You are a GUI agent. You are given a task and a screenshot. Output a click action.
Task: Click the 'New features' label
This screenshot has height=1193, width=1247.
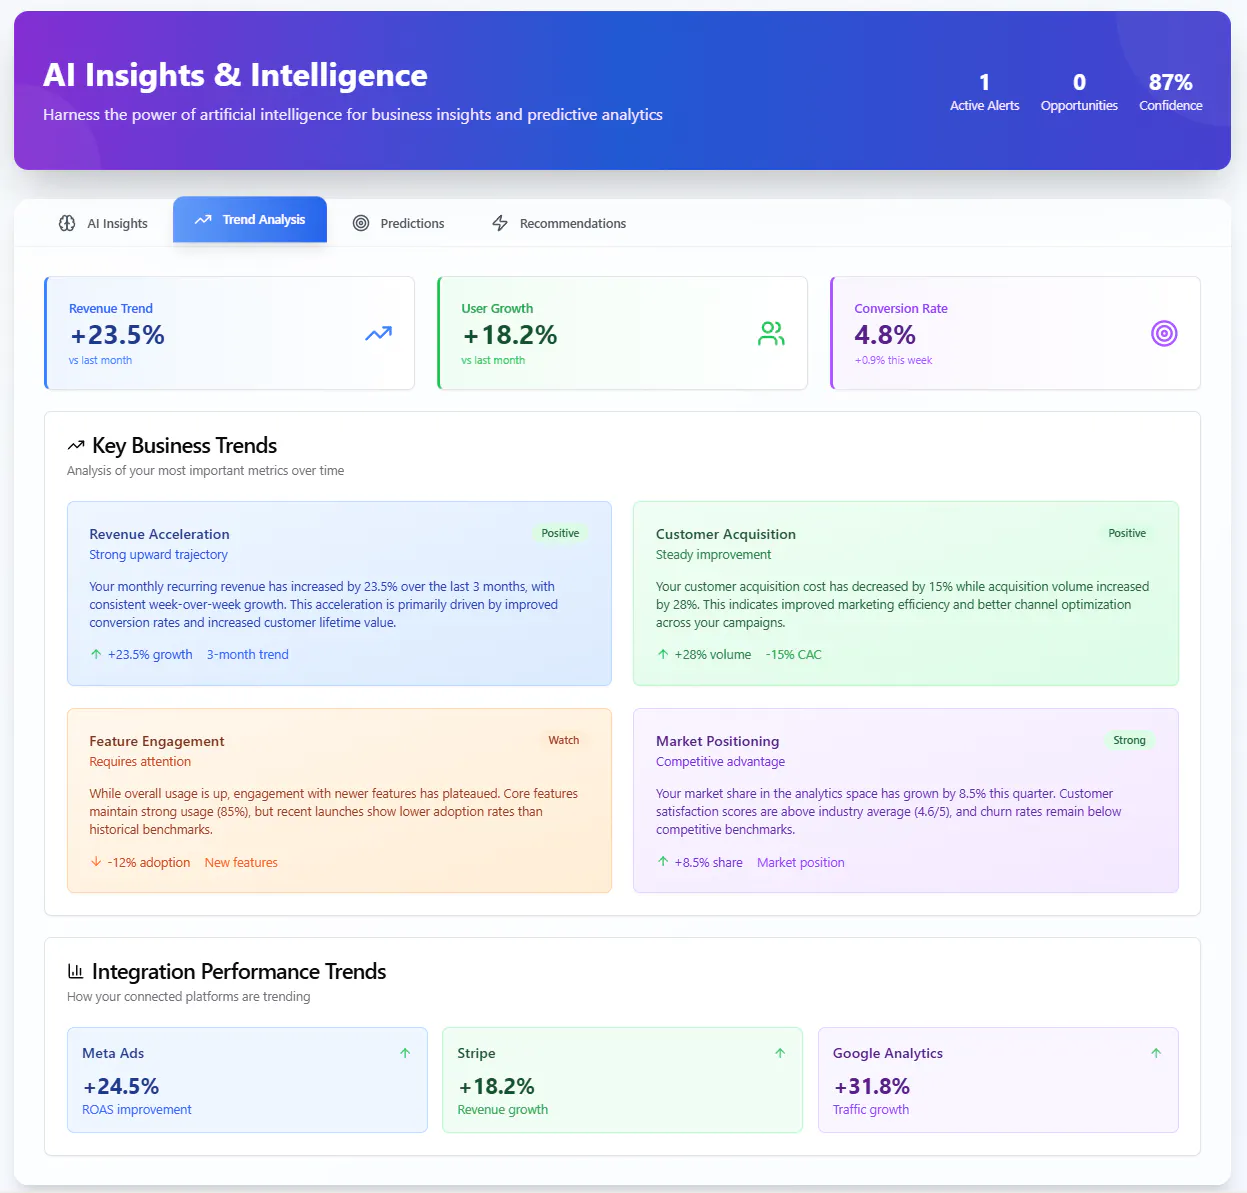click(x=241, y=862)
